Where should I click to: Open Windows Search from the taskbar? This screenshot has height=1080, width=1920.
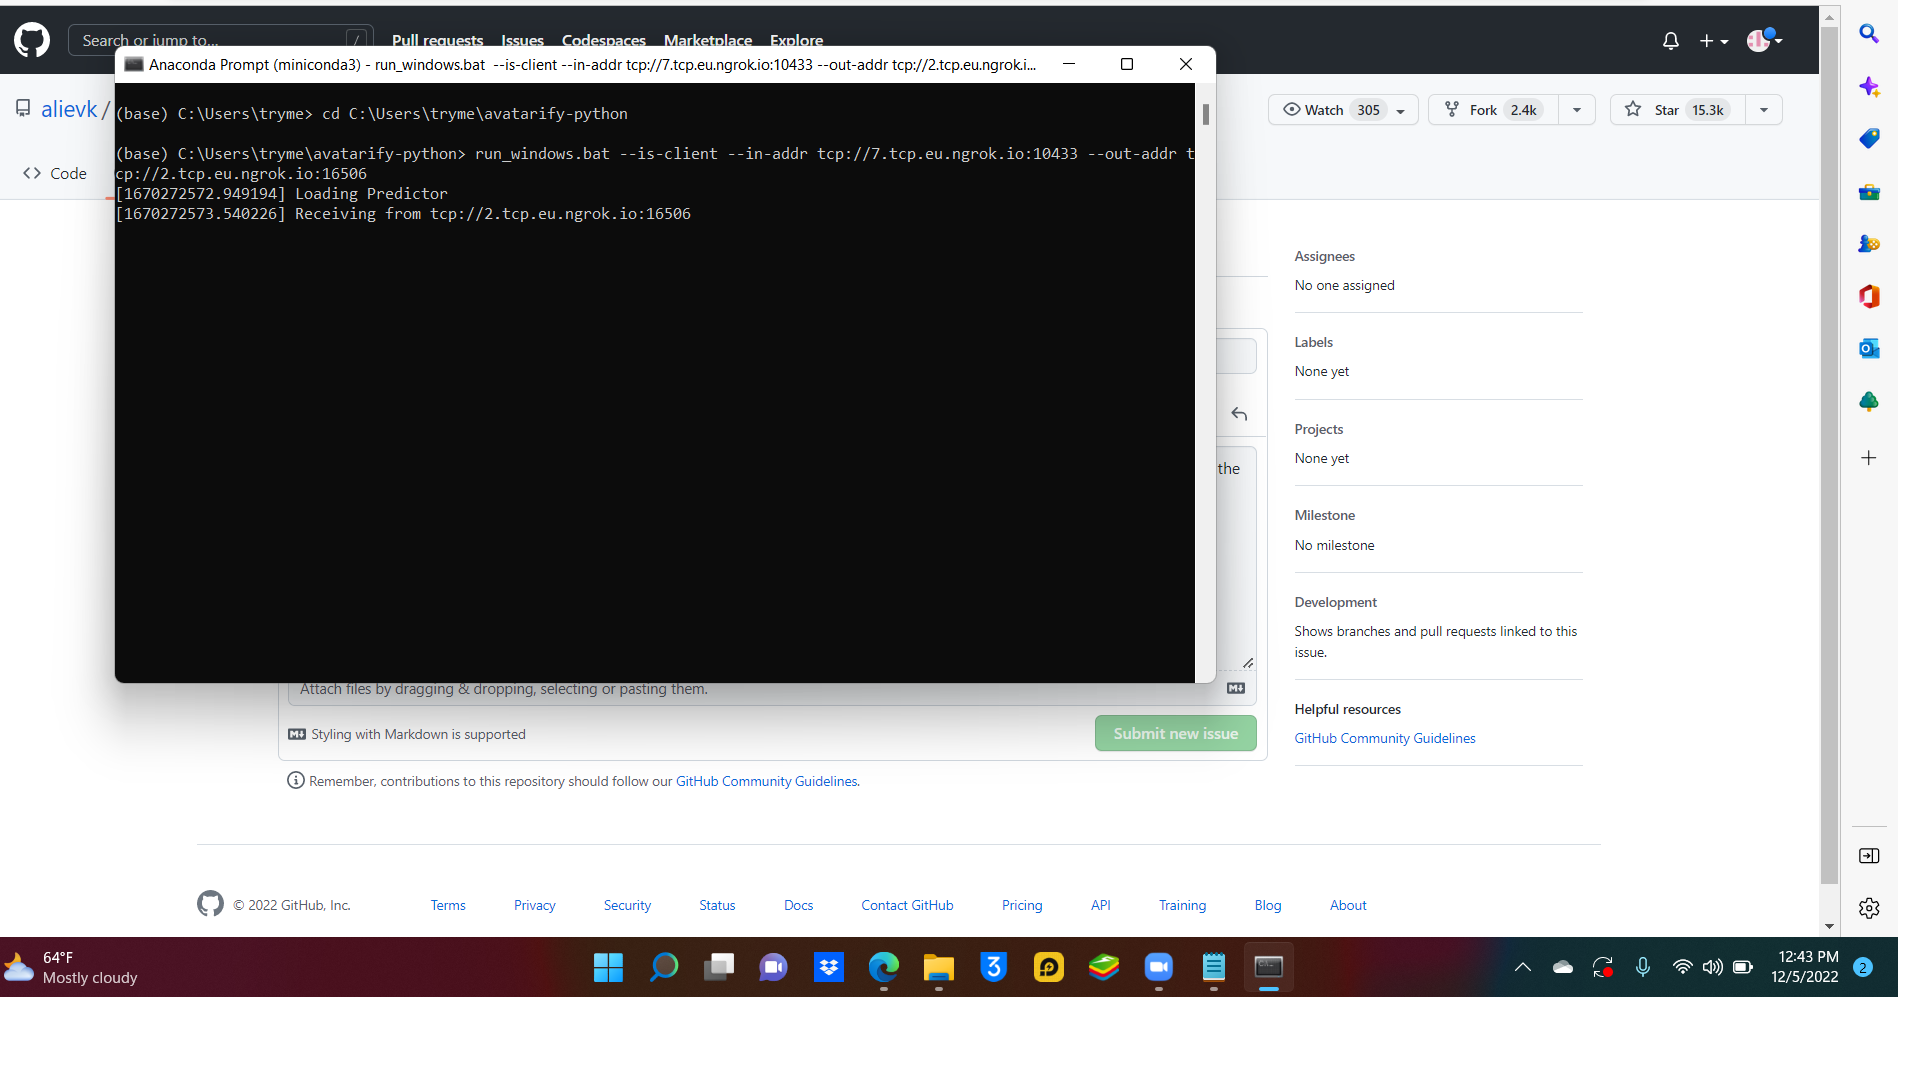click(x=663, y=967)
